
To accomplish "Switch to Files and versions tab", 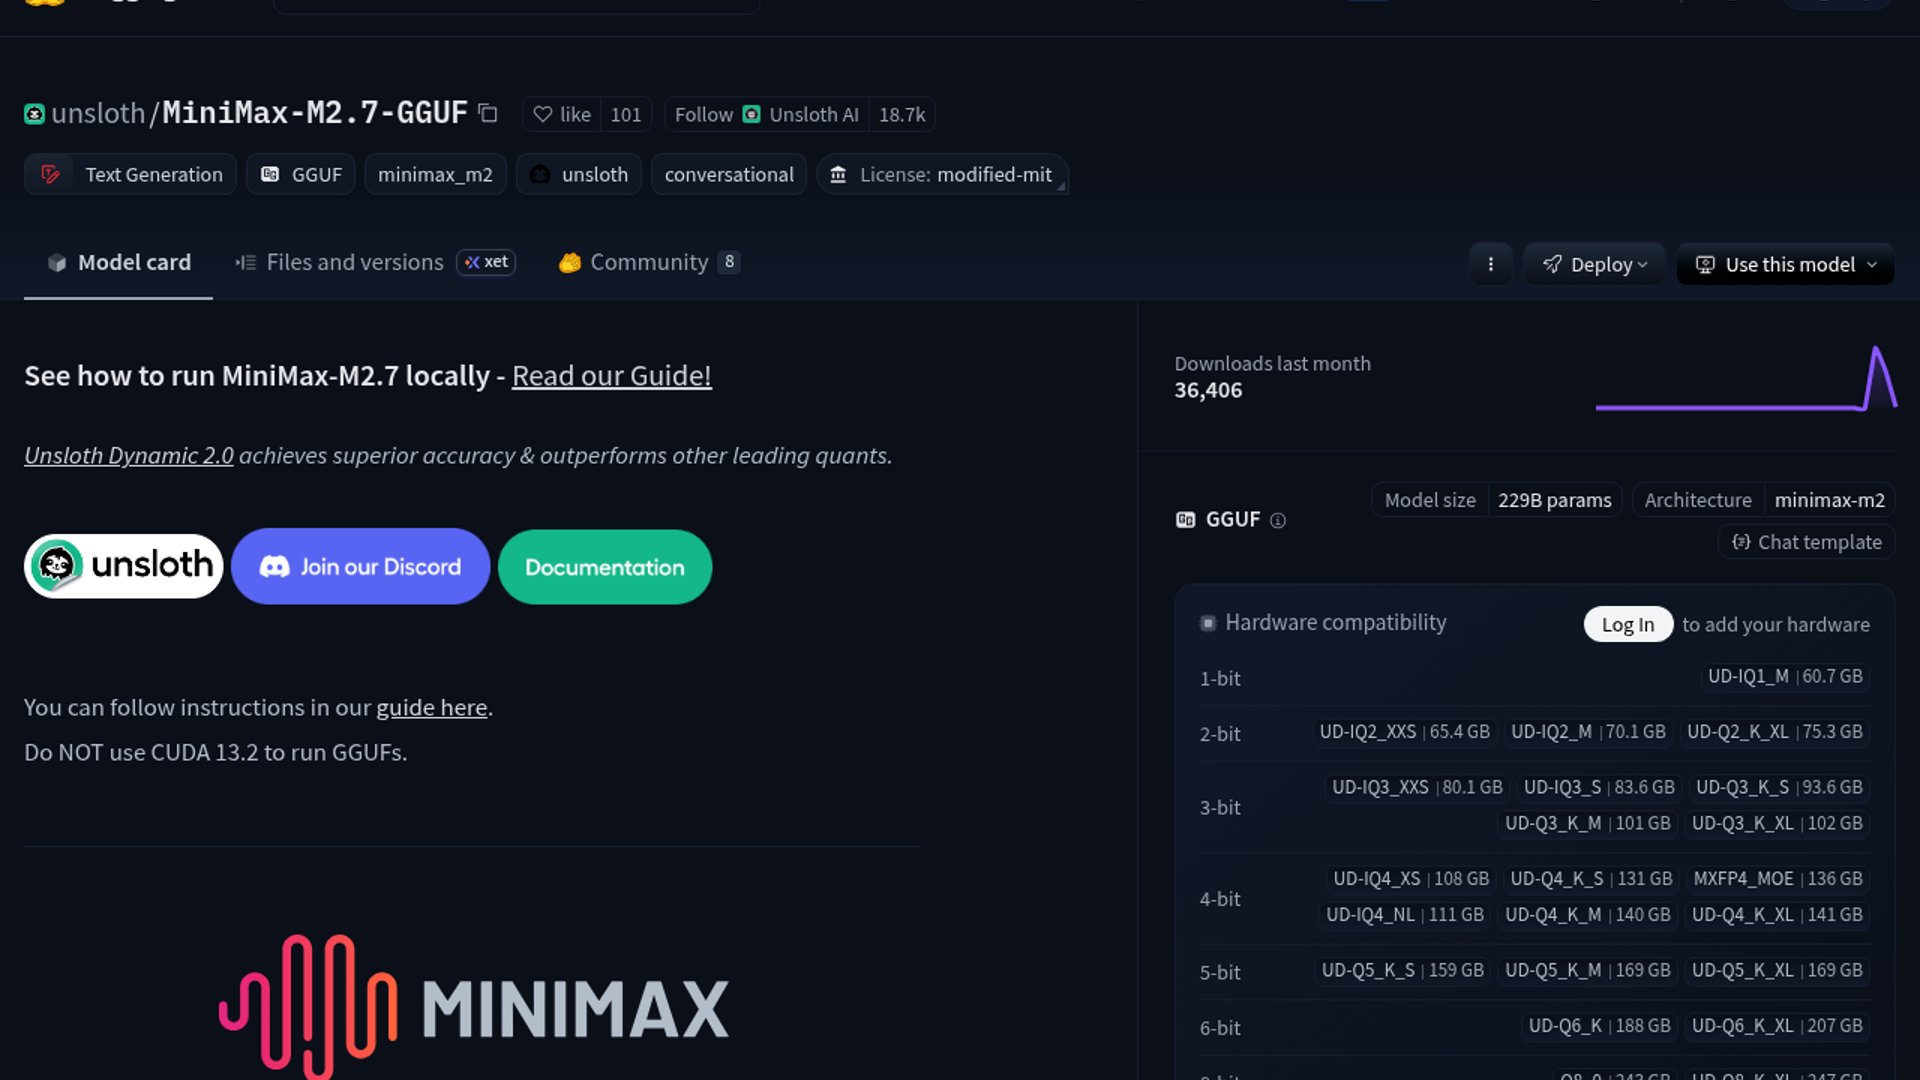I will 354,262.
